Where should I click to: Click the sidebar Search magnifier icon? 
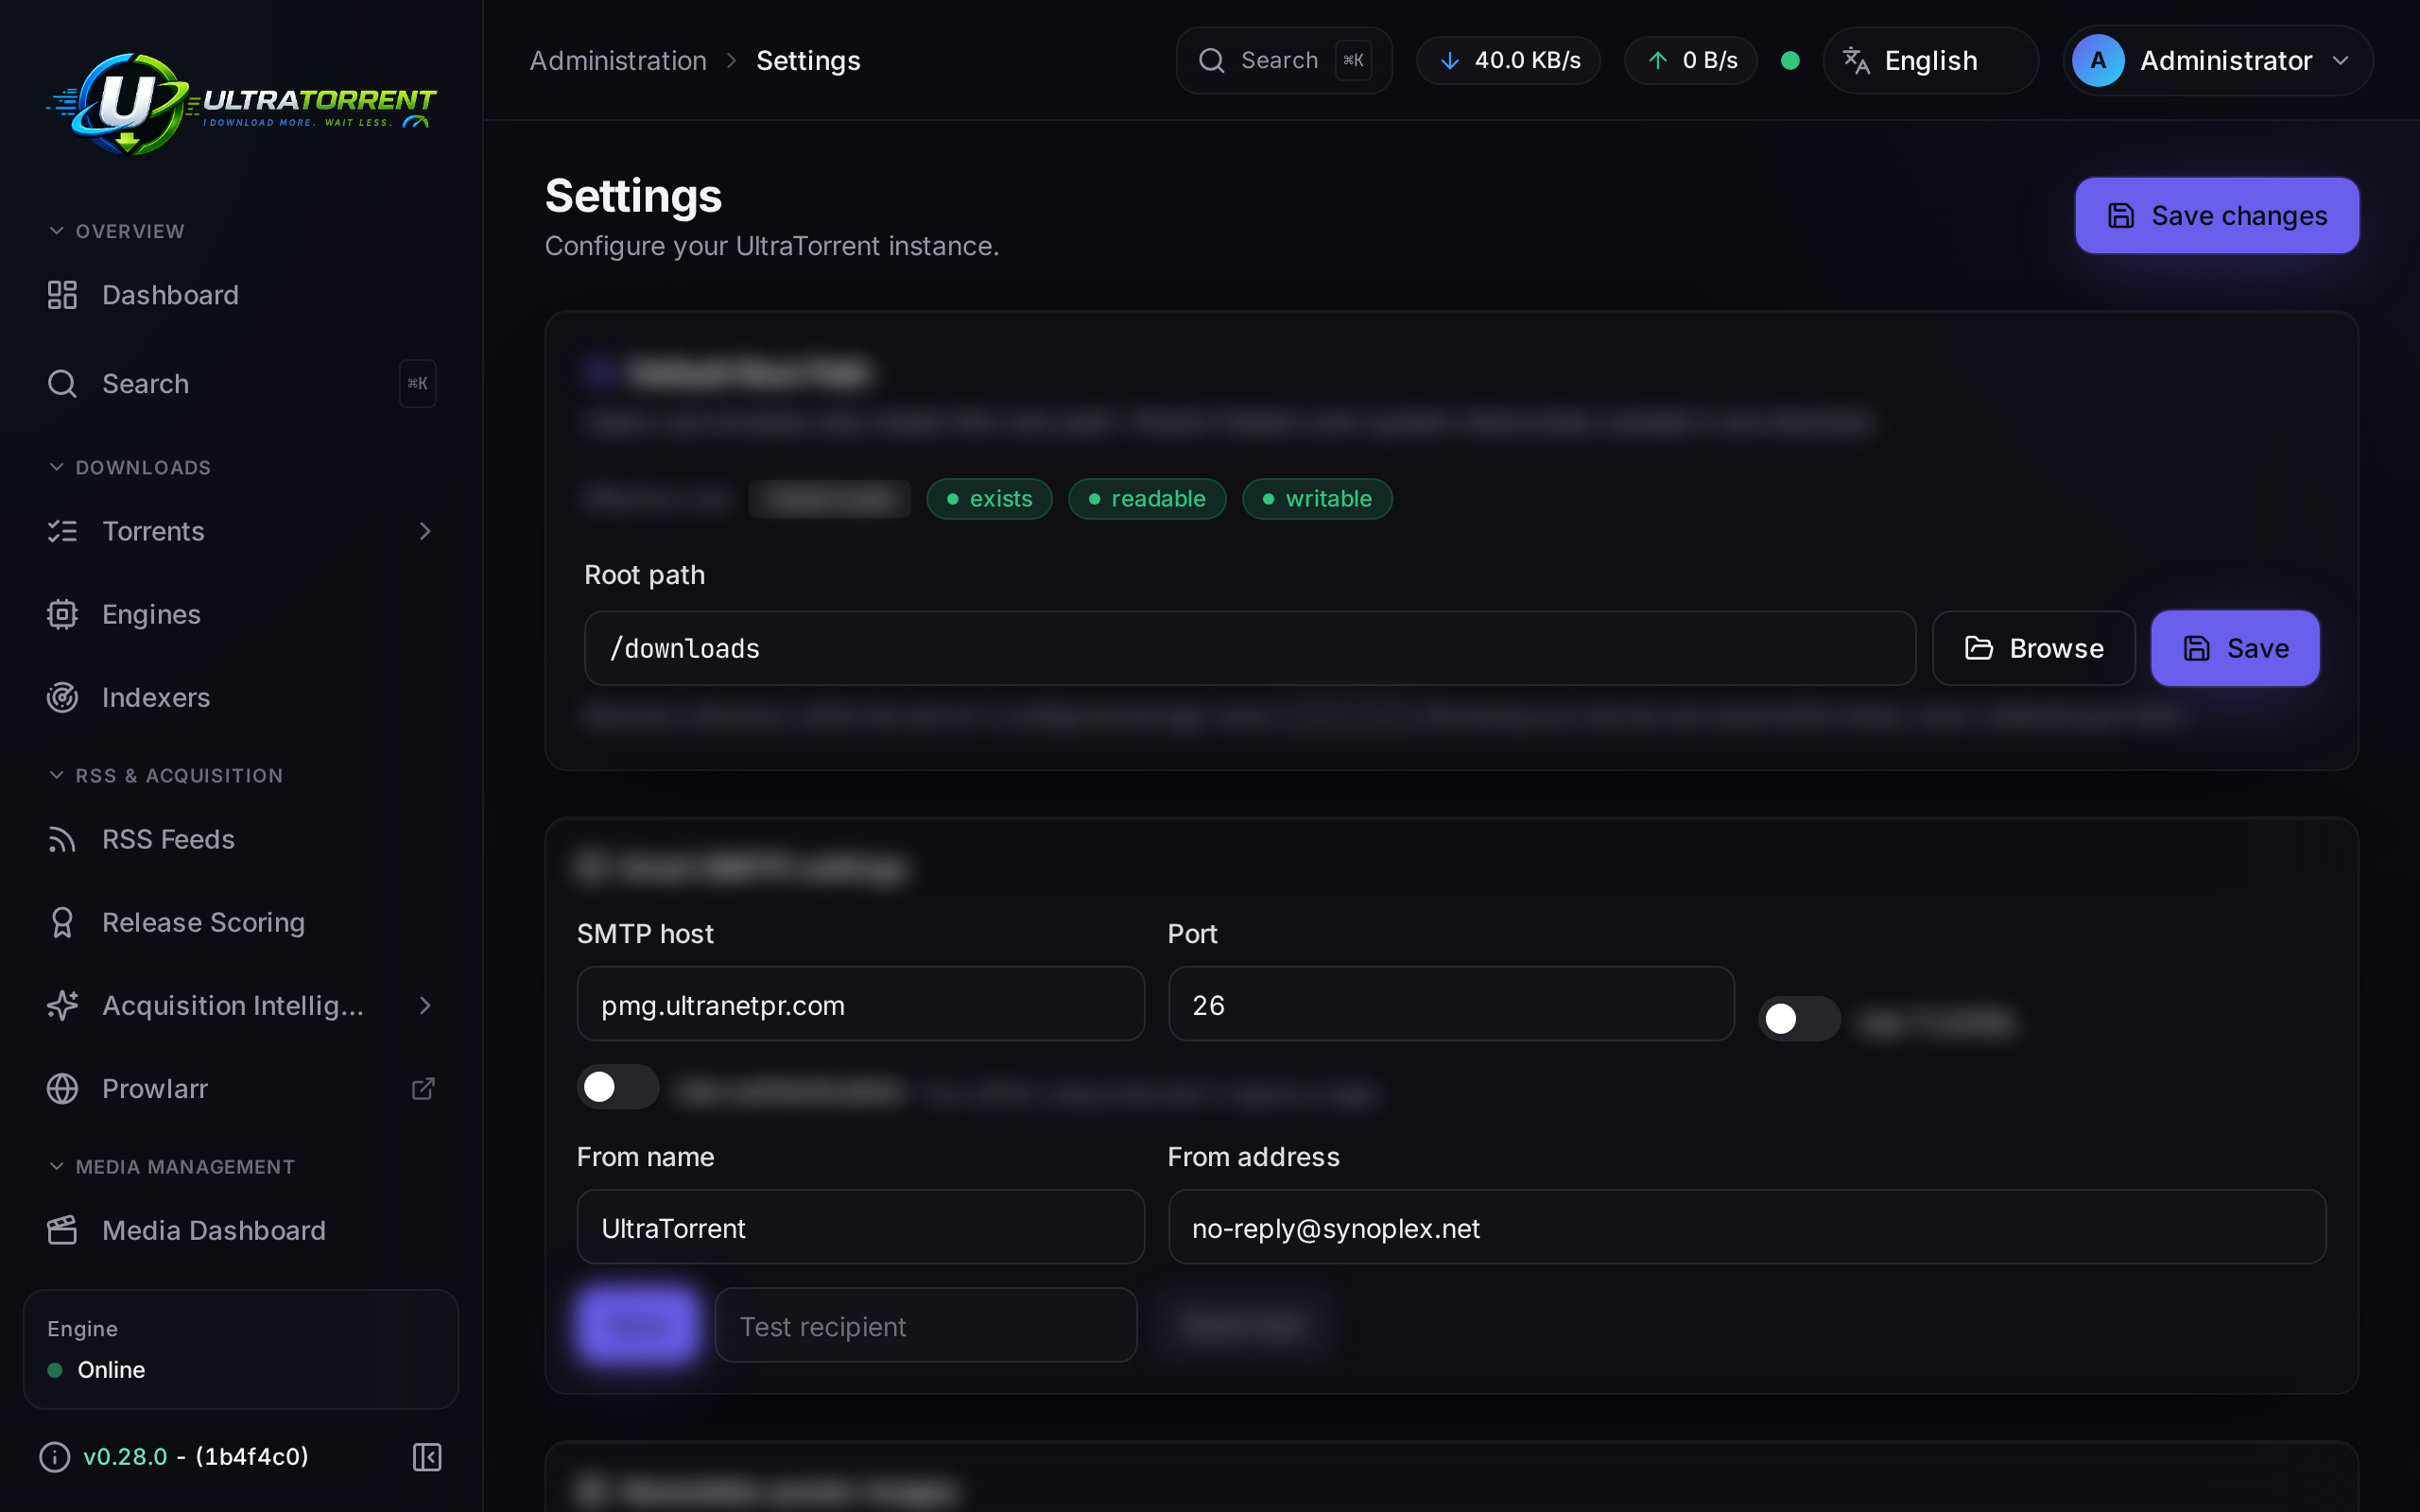pos(62,384)
